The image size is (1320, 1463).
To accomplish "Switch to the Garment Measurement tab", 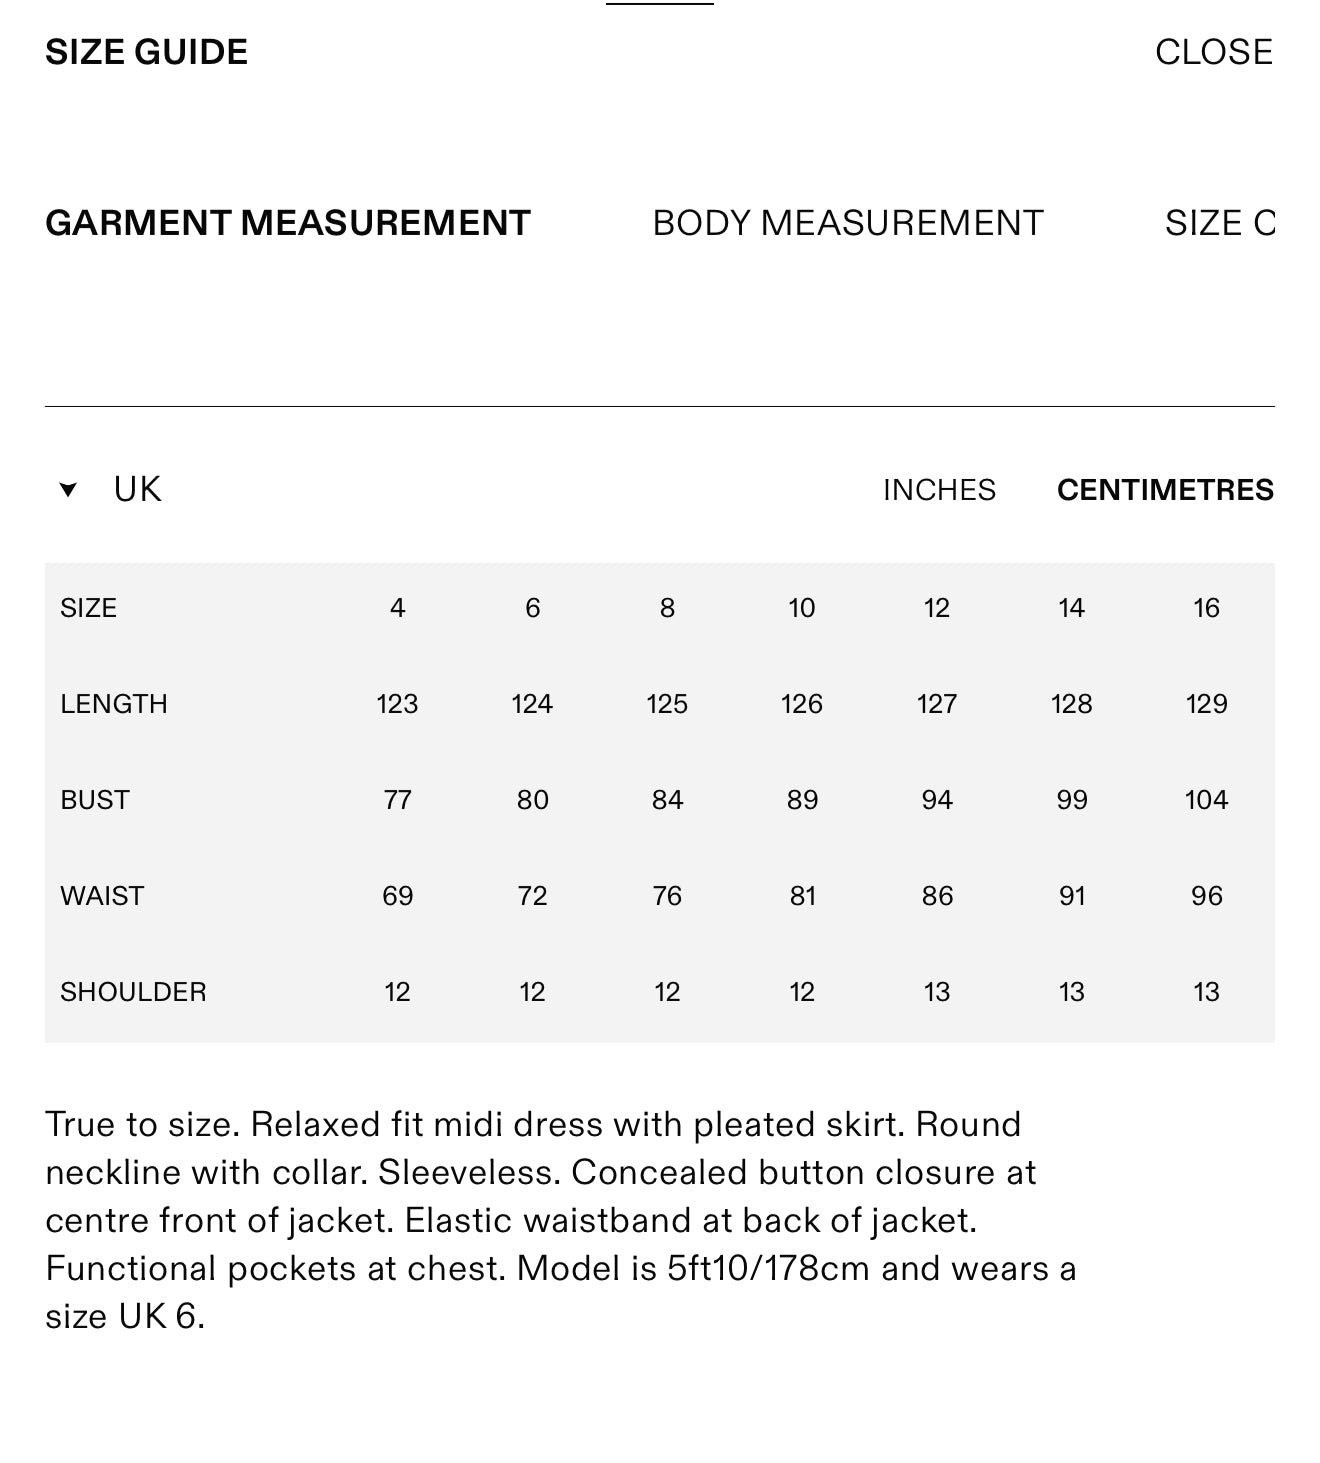I will click(x=288, y=223).
